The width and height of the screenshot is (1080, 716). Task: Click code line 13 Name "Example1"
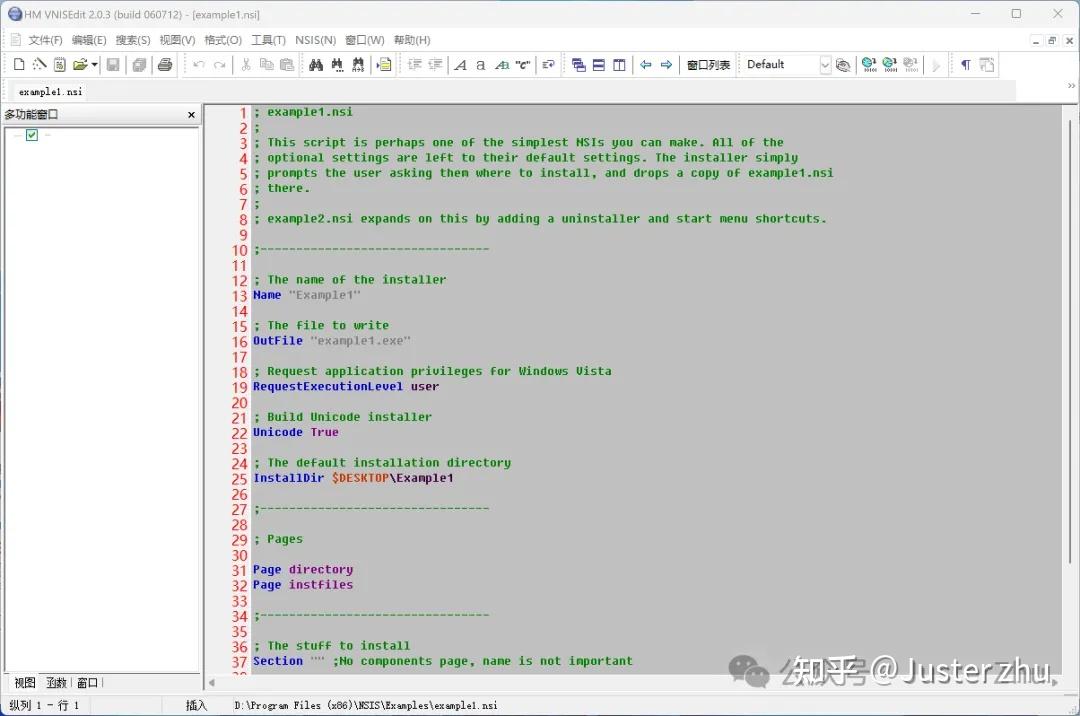click(307, 295)
